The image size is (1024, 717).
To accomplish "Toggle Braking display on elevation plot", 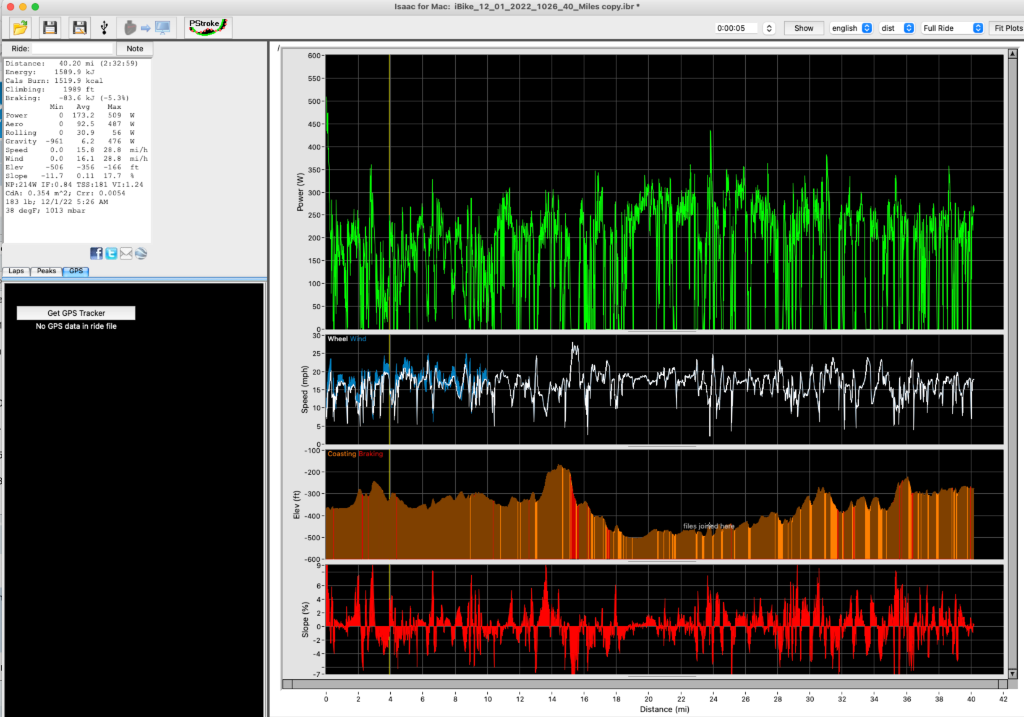I will 371,453.
